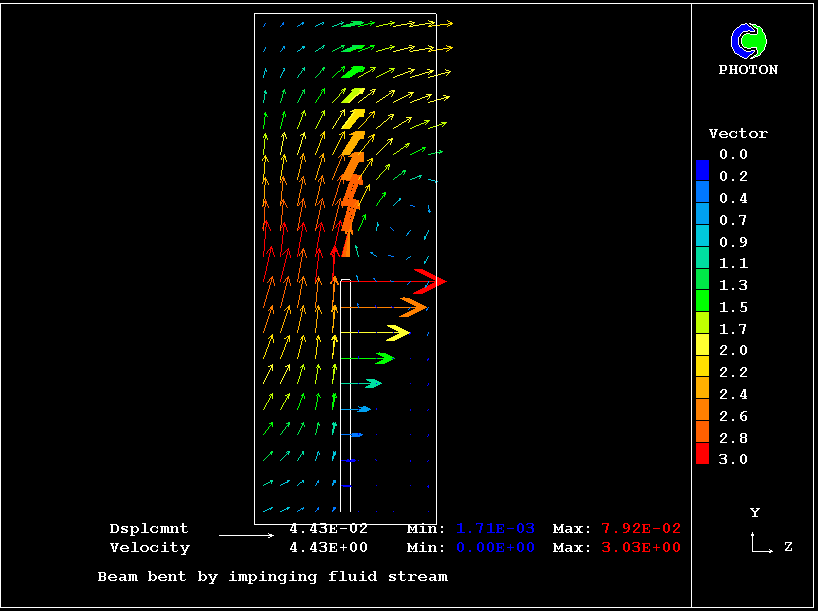The image size is (818, 611).
Task: Click the 'Beam bent by impinging fluid stream' title
Action: click(x=272, y=576)
